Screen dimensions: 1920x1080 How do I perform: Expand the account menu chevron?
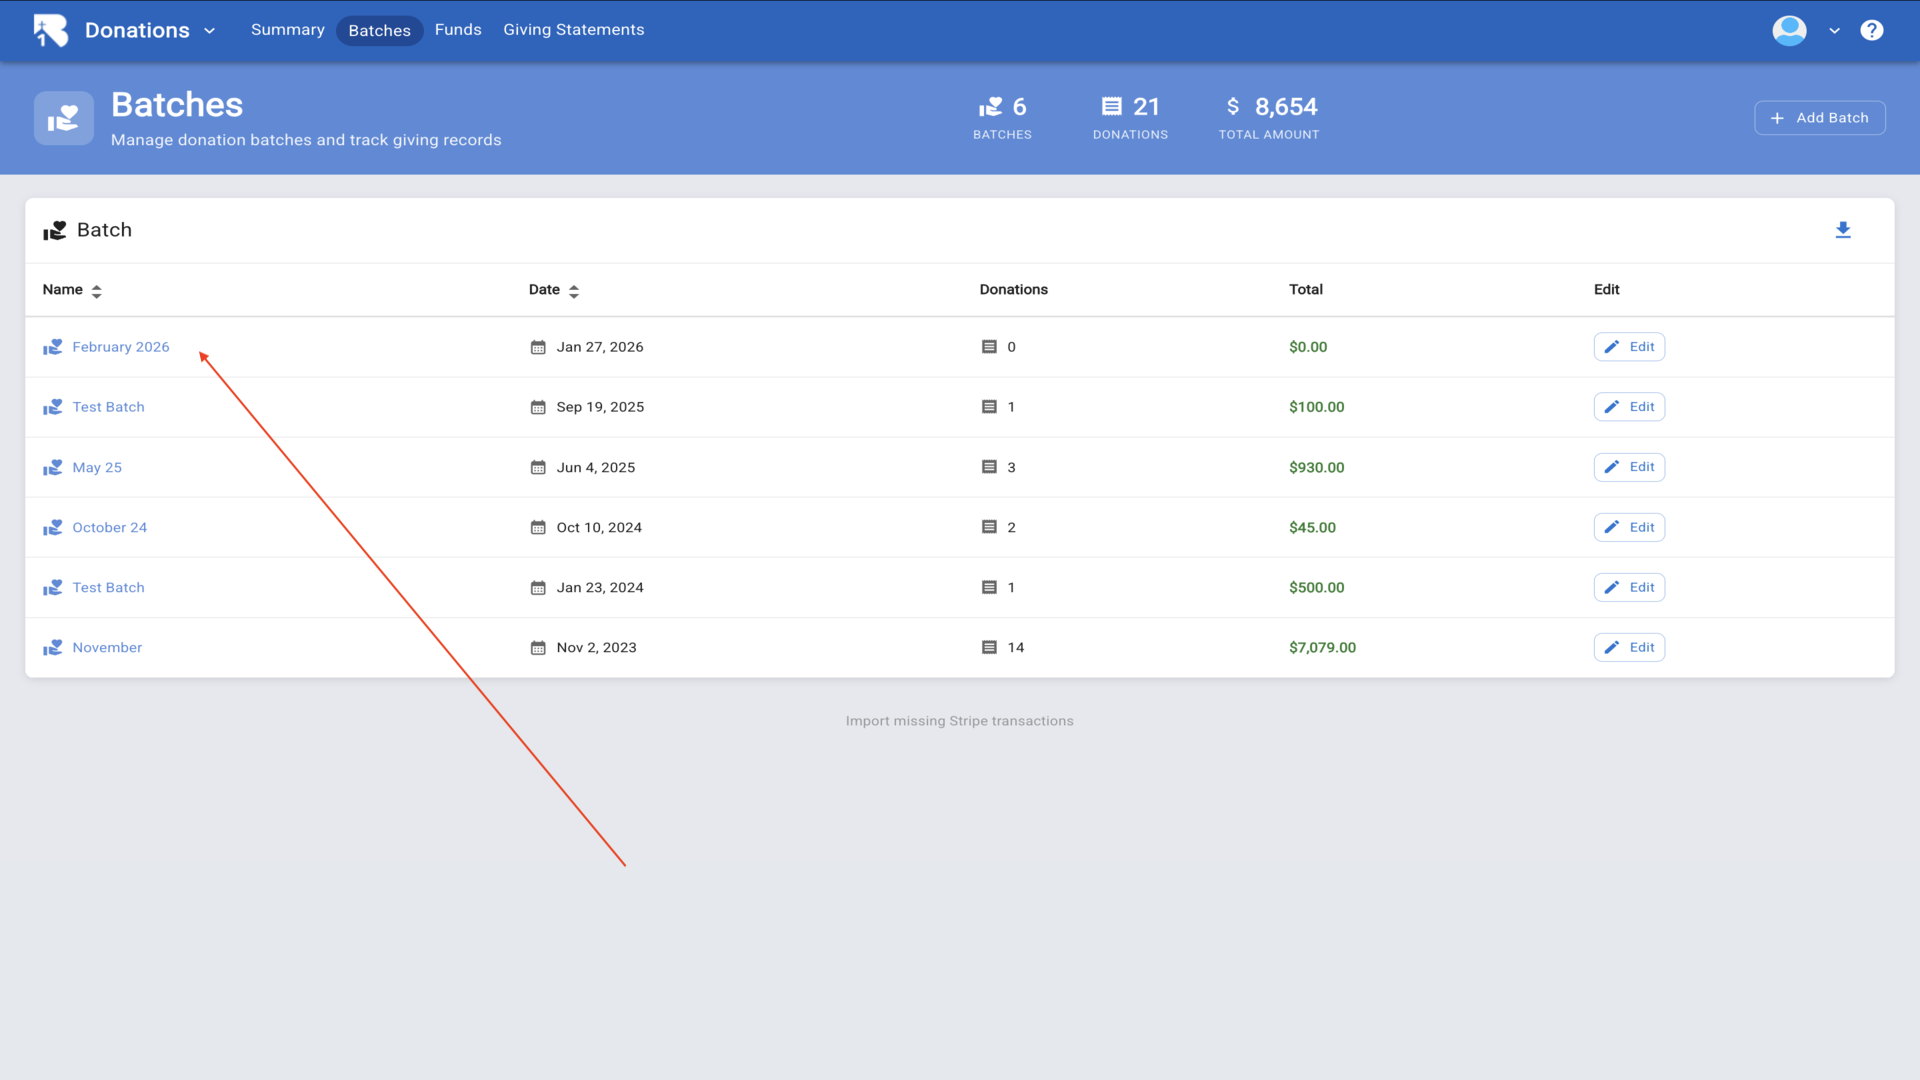point(1834,31)
